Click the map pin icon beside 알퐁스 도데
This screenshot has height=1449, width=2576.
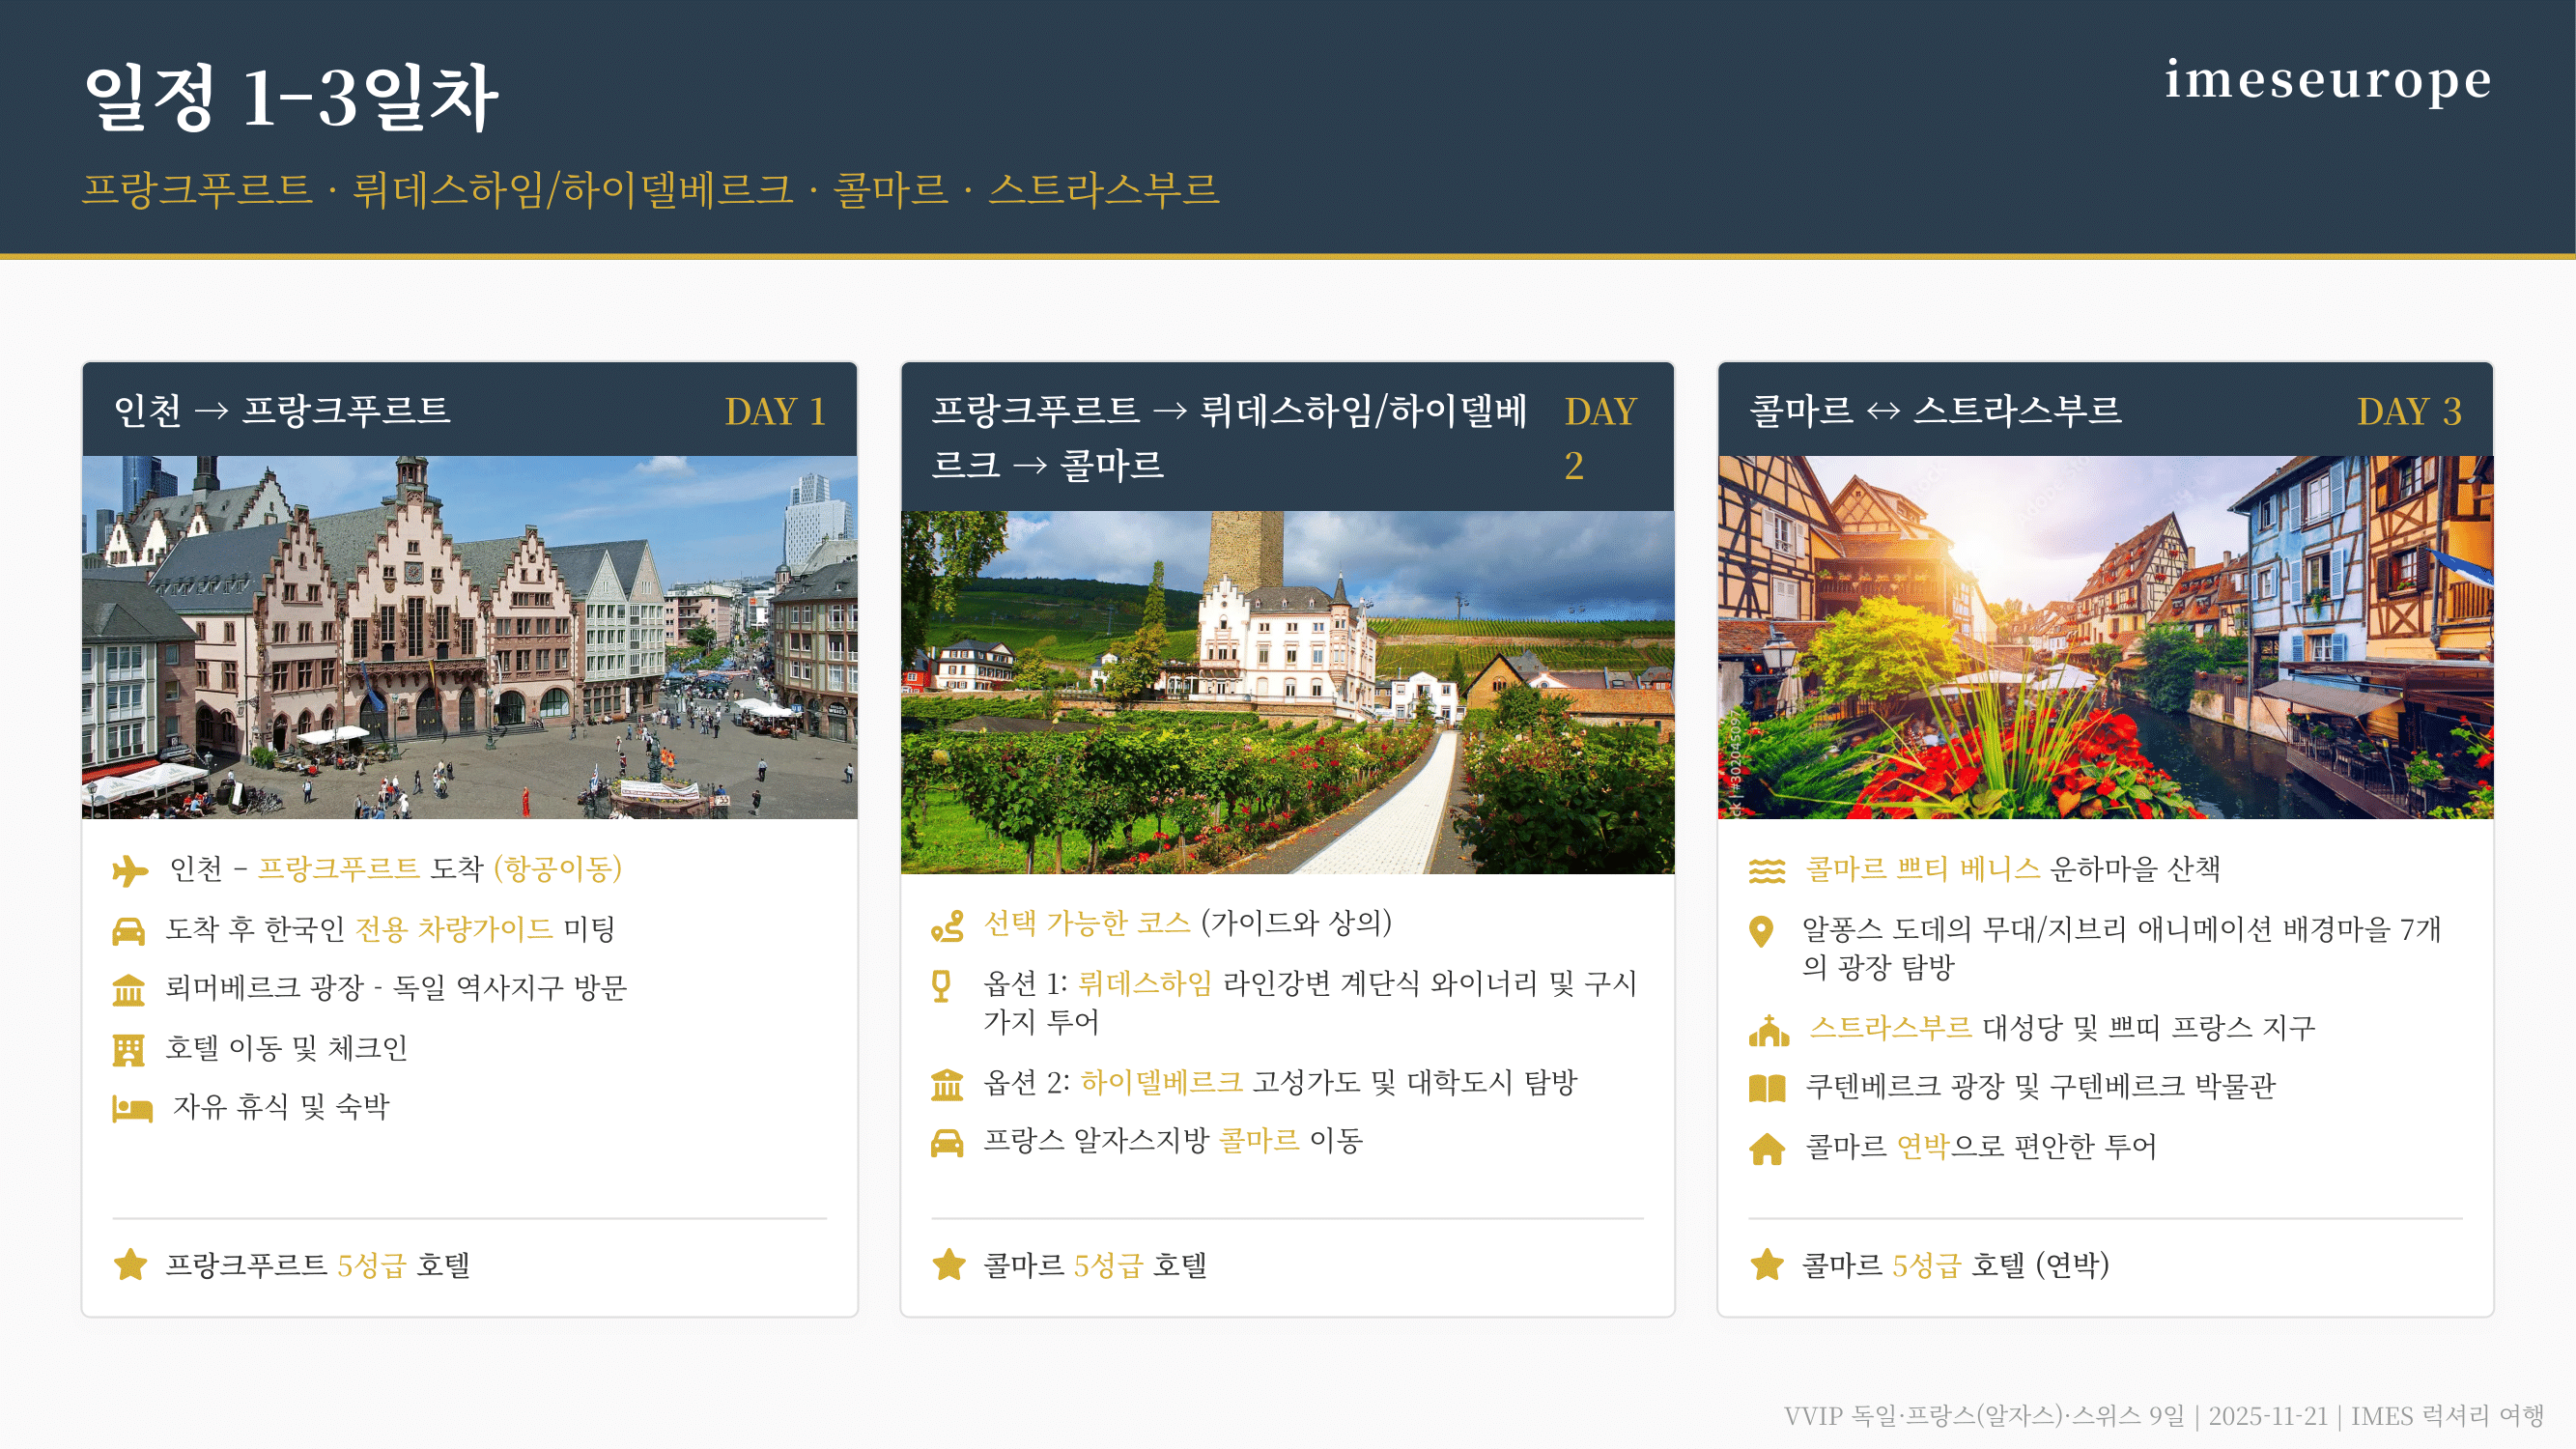[x=1761, y=932]
